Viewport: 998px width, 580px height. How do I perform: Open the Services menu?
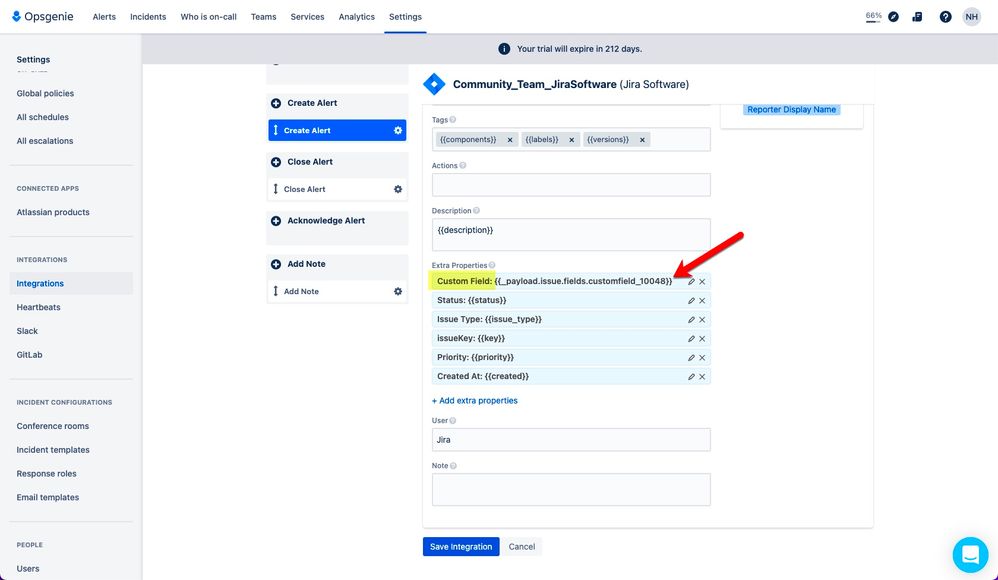coord(307,17)
